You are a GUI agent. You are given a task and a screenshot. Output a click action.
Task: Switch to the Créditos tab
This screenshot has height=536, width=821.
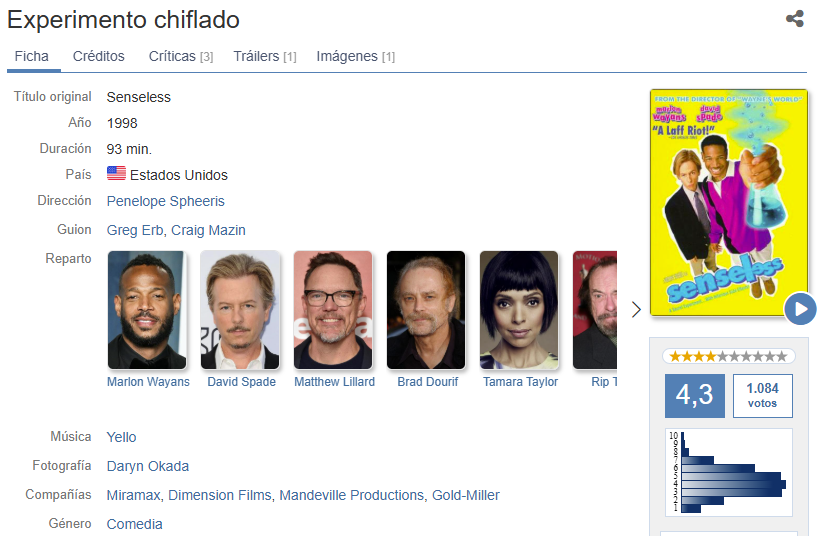pos(98,56)
